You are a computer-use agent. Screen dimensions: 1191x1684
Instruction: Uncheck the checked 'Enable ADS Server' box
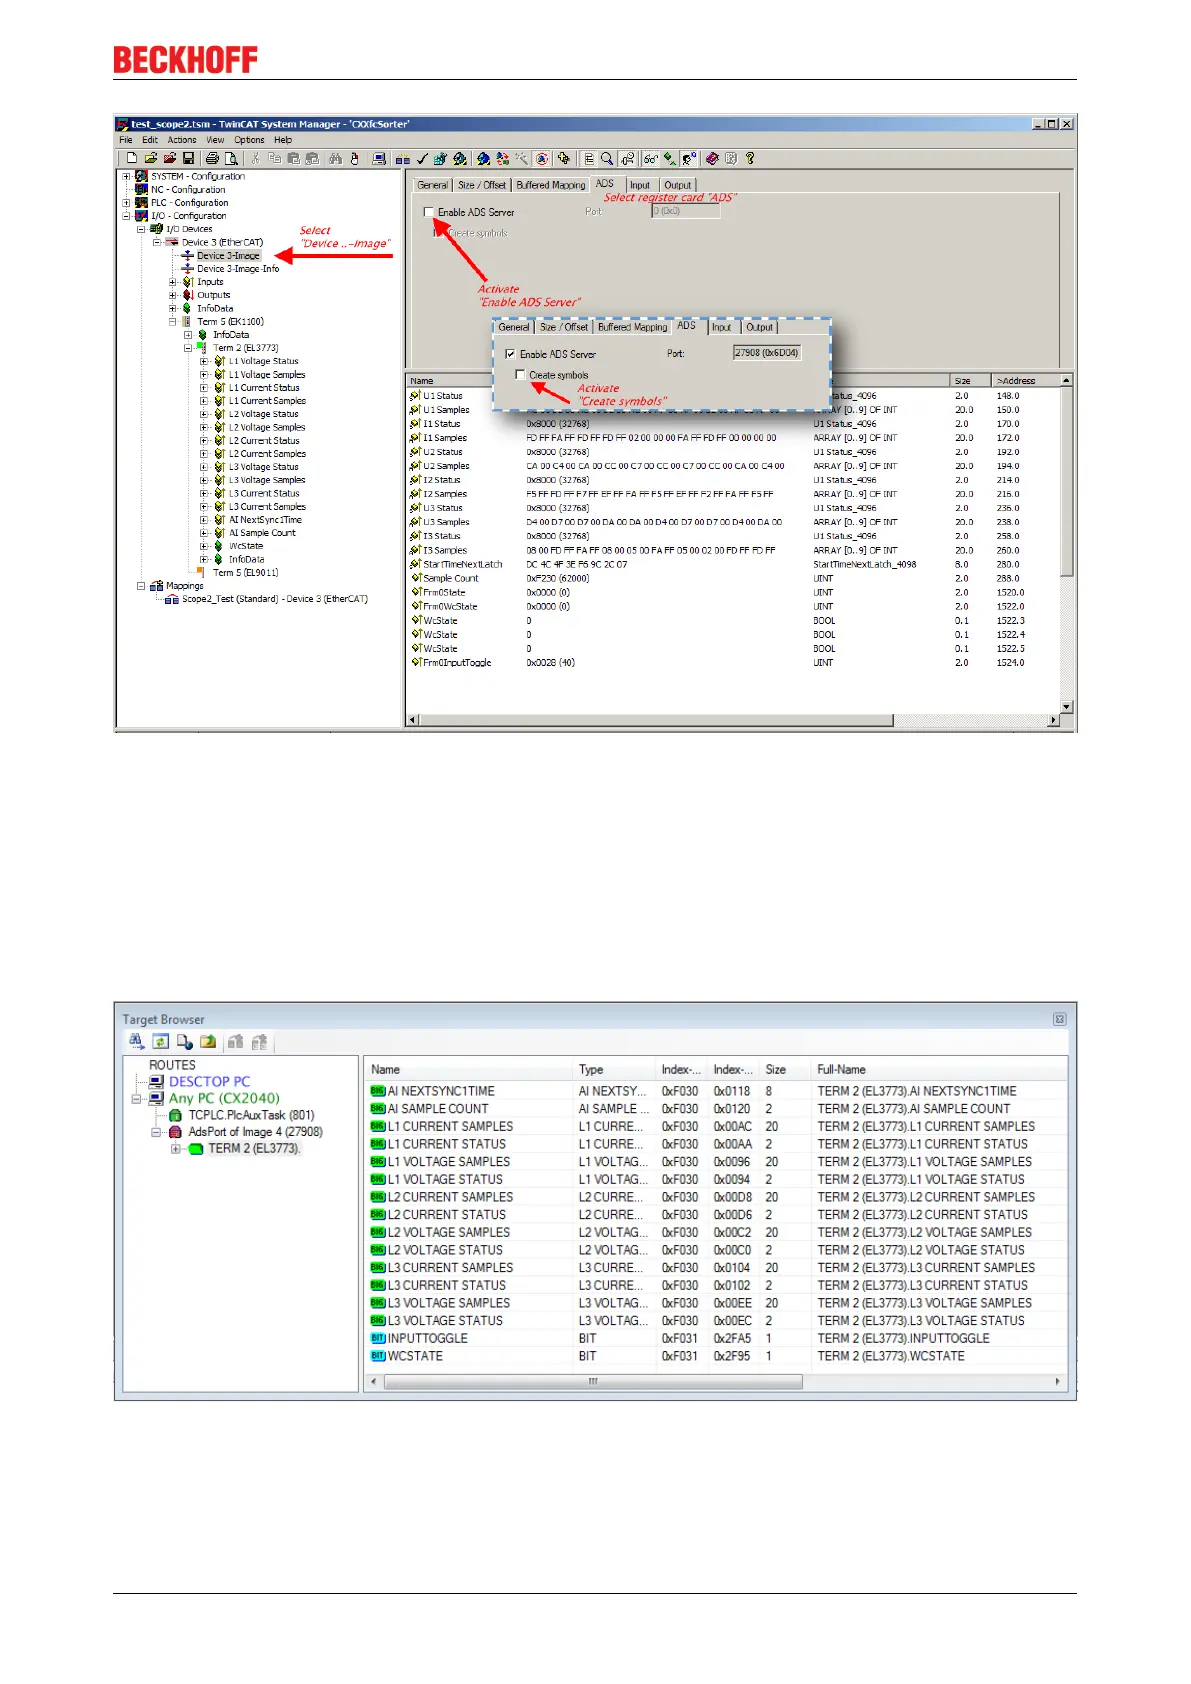(x=511, y=354)
